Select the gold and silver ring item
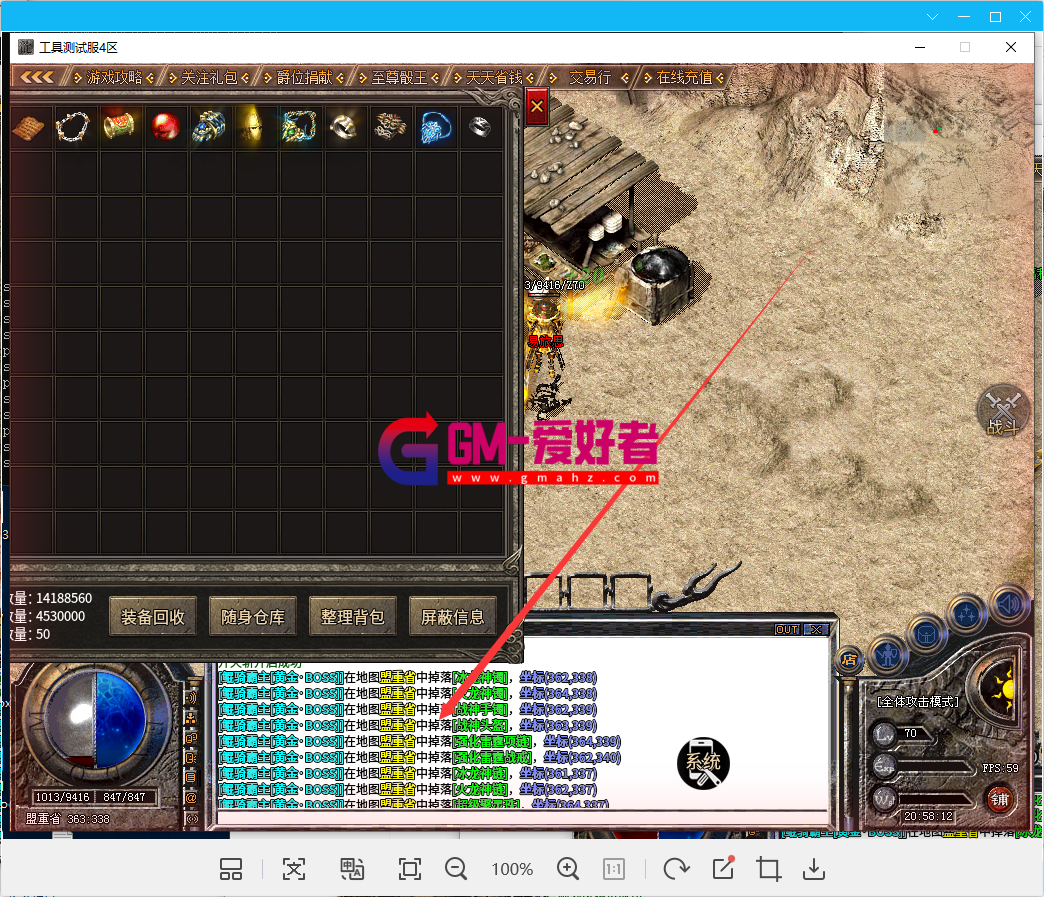 (x=344, y=127)
